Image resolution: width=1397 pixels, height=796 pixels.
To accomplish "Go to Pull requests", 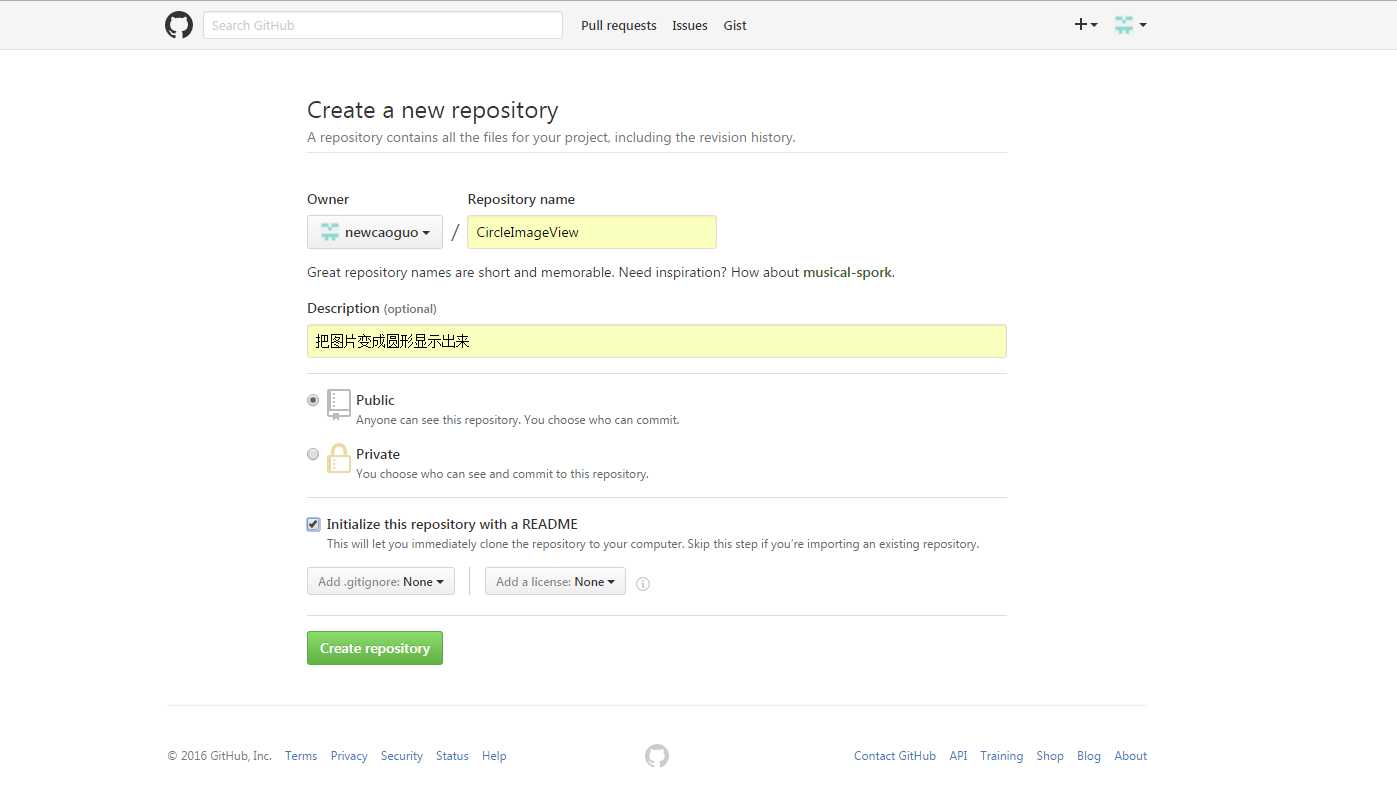I will point(619,26).
